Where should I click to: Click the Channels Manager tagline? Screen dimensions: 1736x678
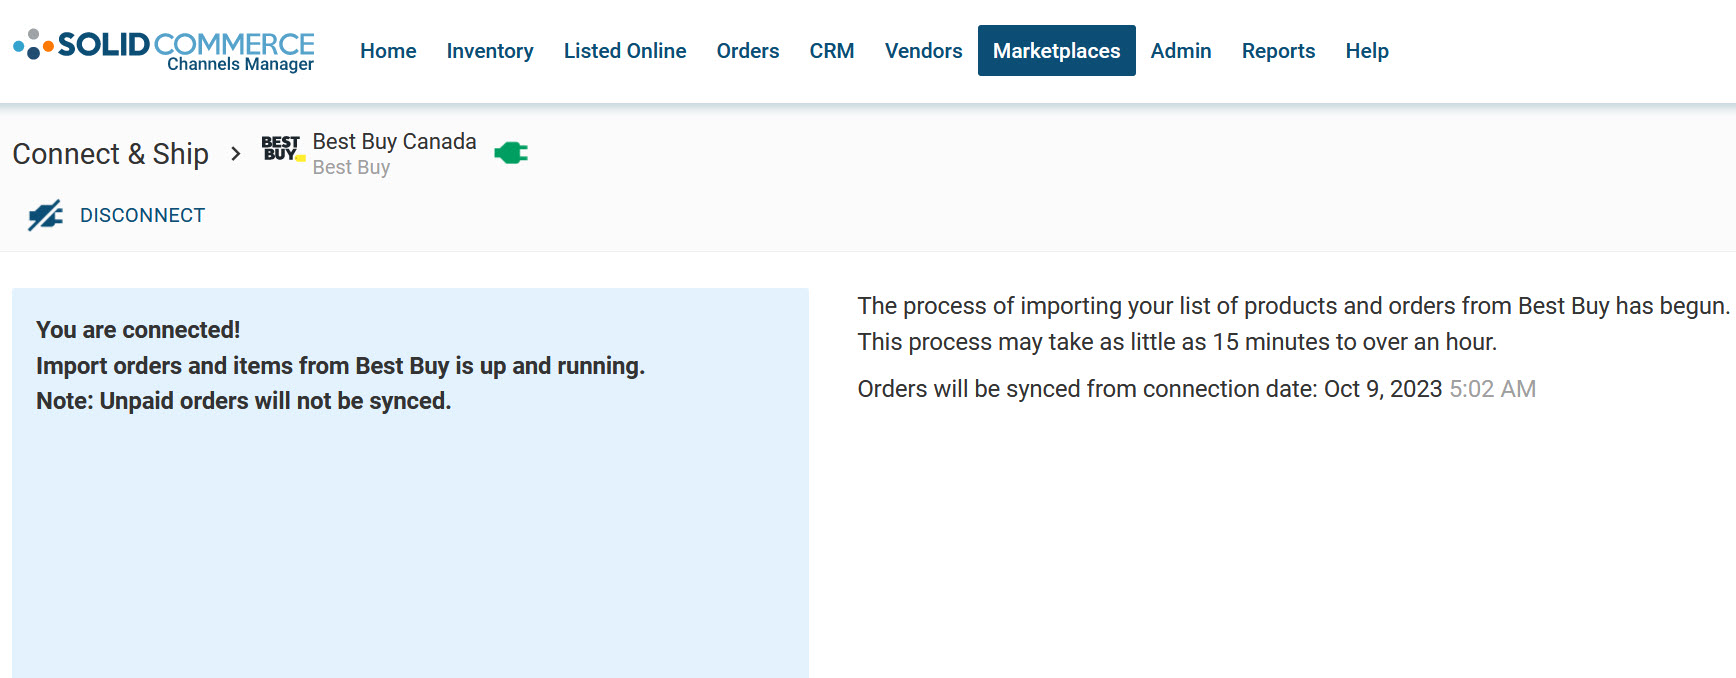[x=240, y=64]
